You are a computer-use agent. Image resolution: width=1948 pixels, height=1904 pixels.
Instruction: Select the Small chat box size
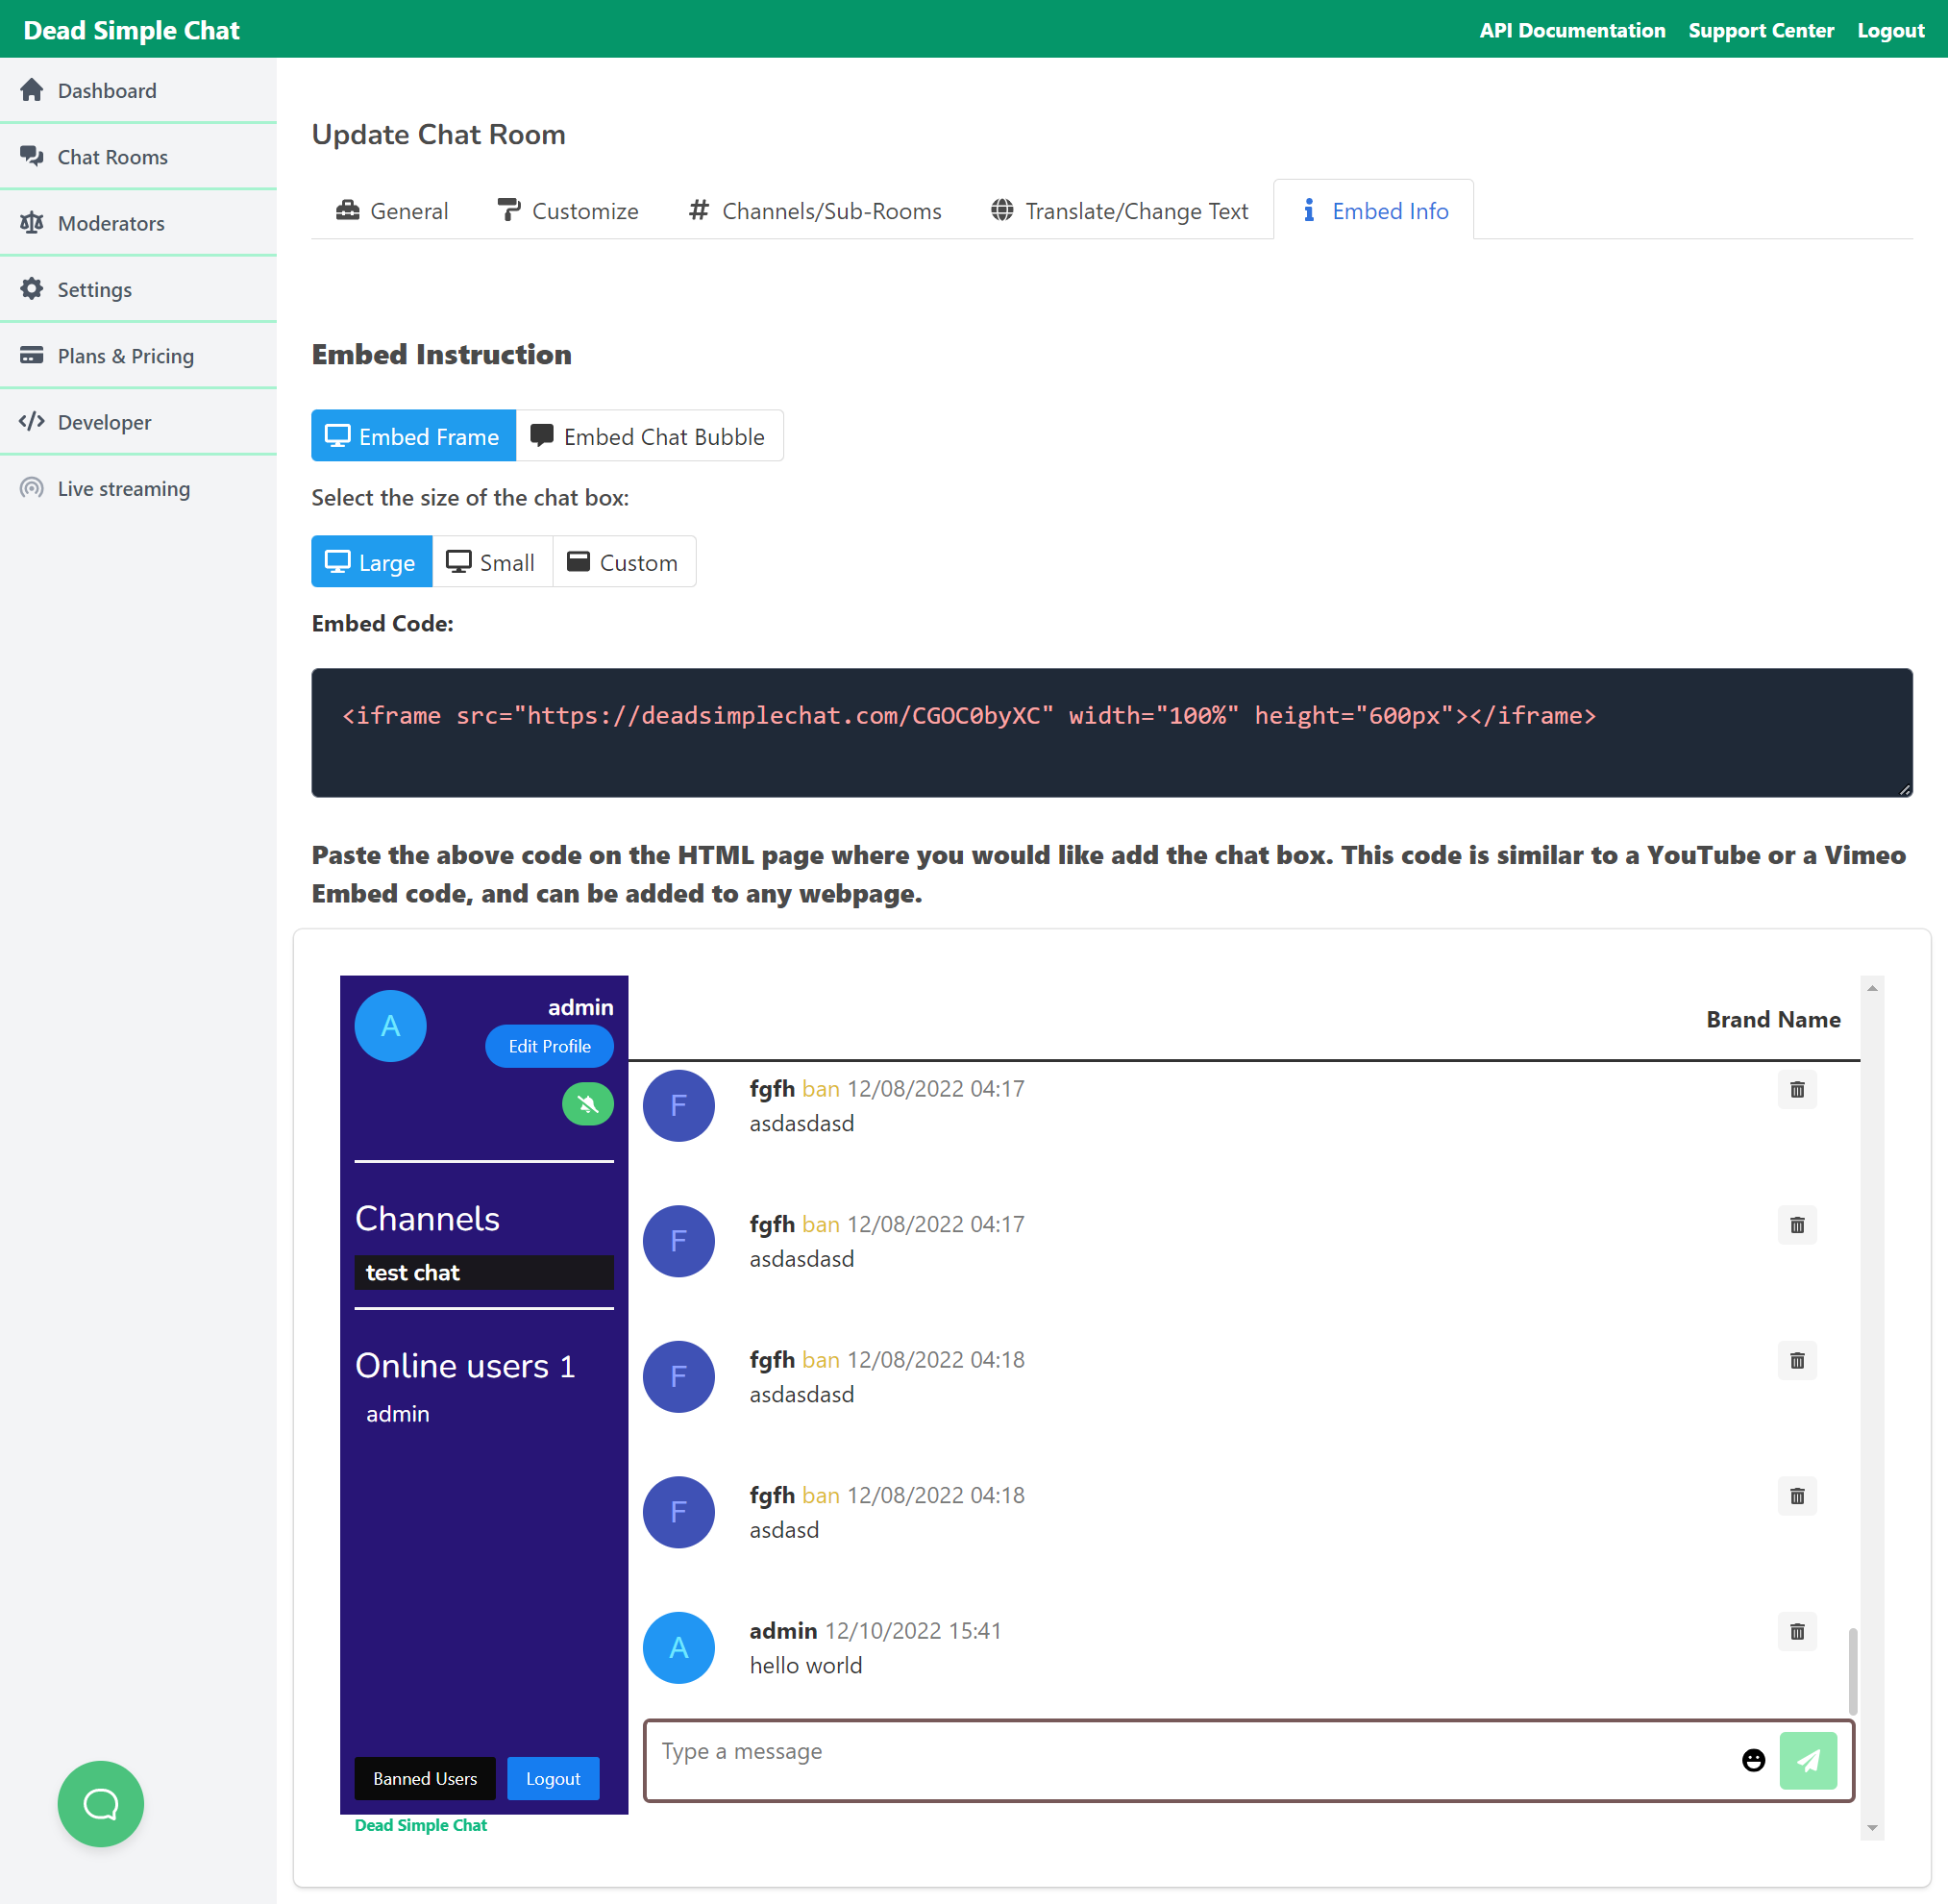491,561
